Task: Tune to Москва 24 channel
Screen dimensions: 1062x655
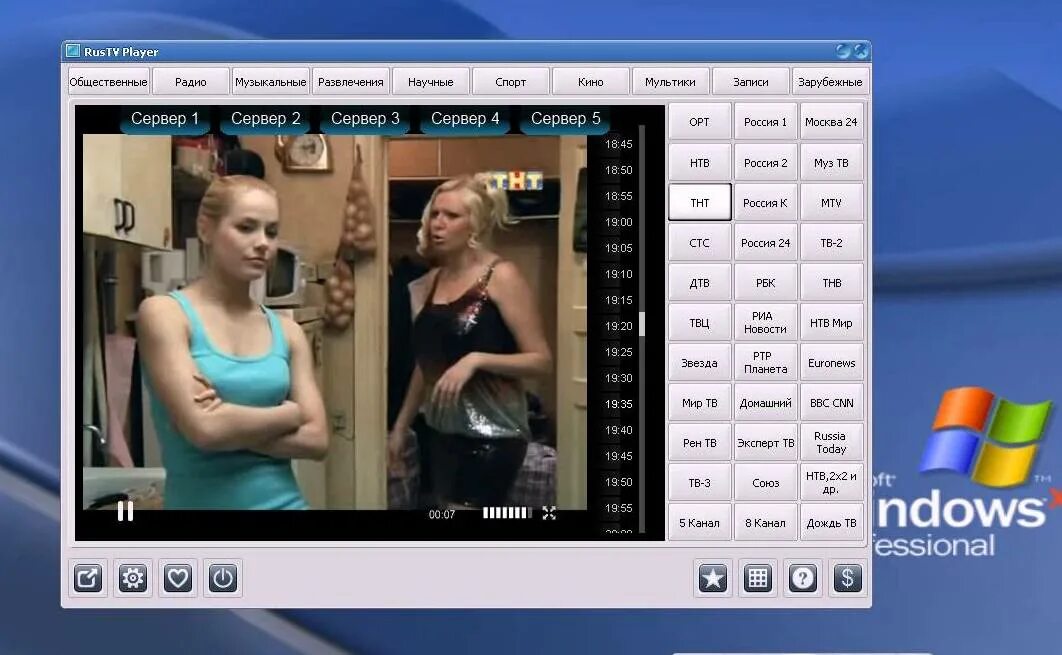Action: [831, 122]
